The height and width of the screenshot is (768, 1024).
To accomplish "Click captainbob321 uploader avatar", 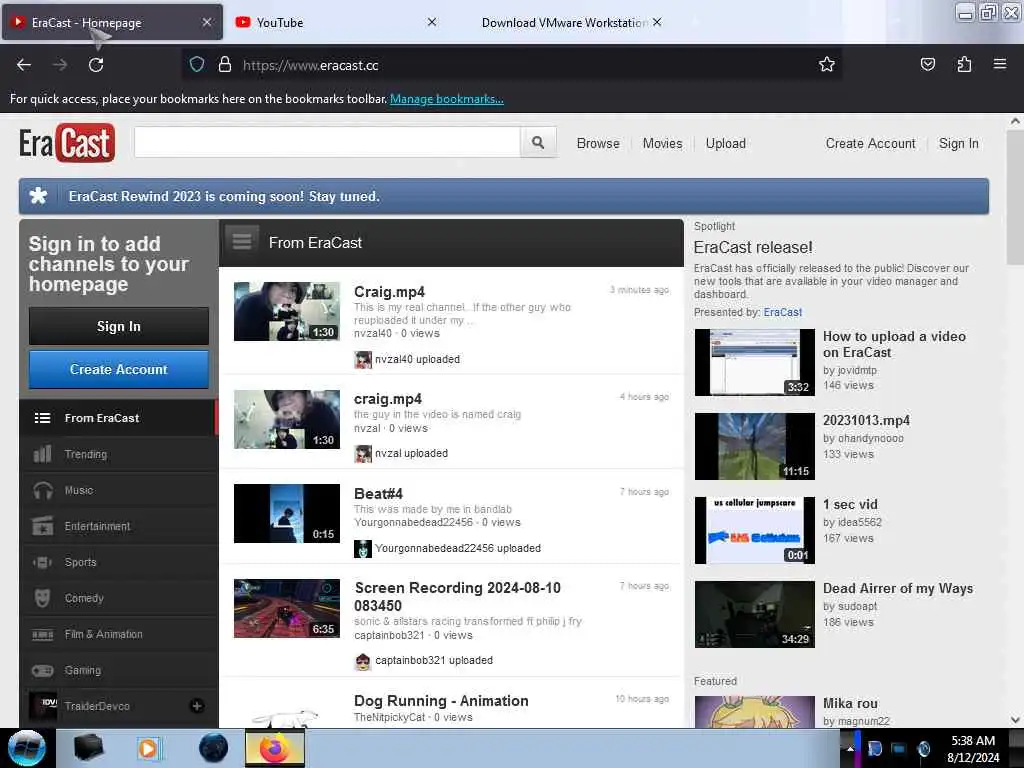I will (x=362, y=661).
